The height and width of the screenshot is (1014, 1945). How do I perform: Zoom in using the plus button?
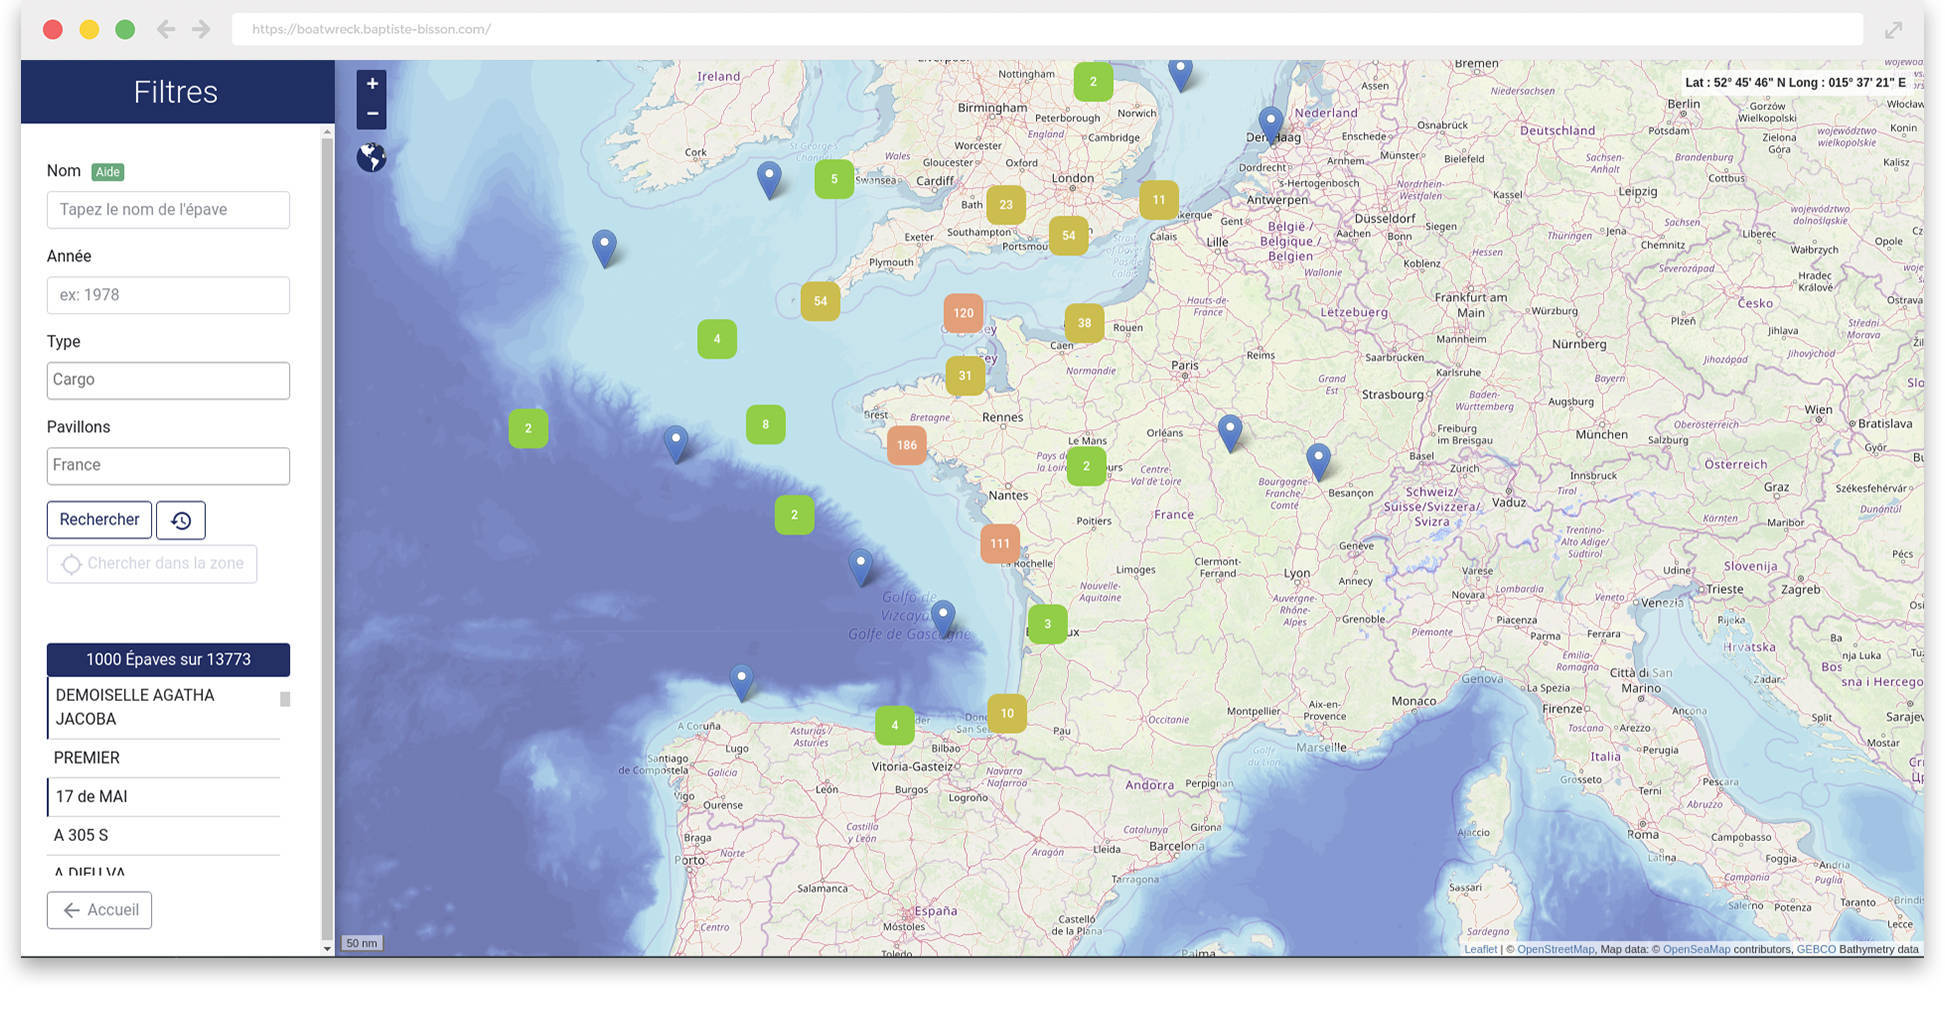371,84
